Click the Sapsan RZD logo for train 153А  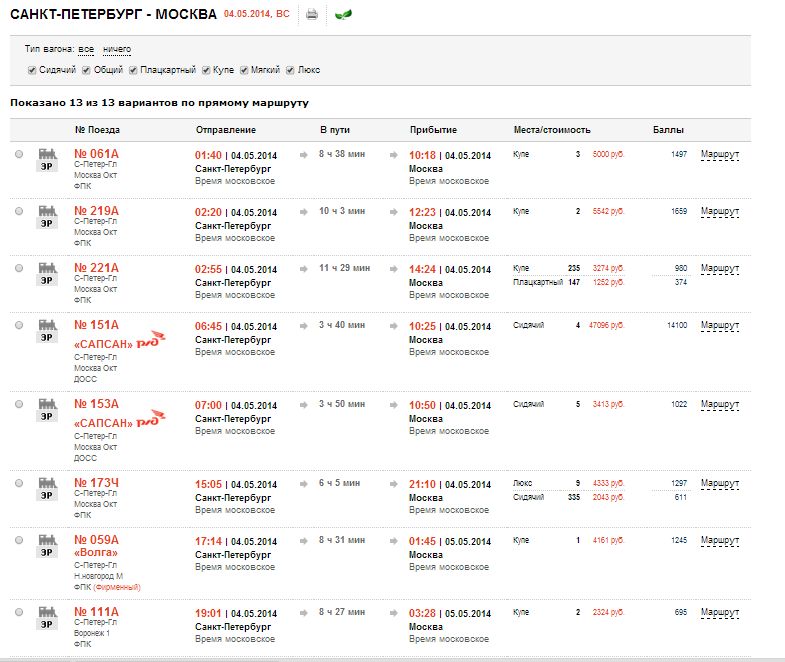coord(152,419)
